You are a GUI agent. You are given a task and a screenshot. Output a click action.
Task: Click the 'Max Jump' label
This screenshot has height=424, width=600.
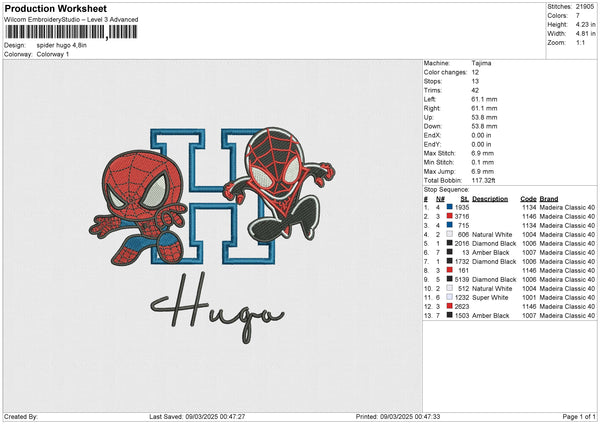(440, 171)
